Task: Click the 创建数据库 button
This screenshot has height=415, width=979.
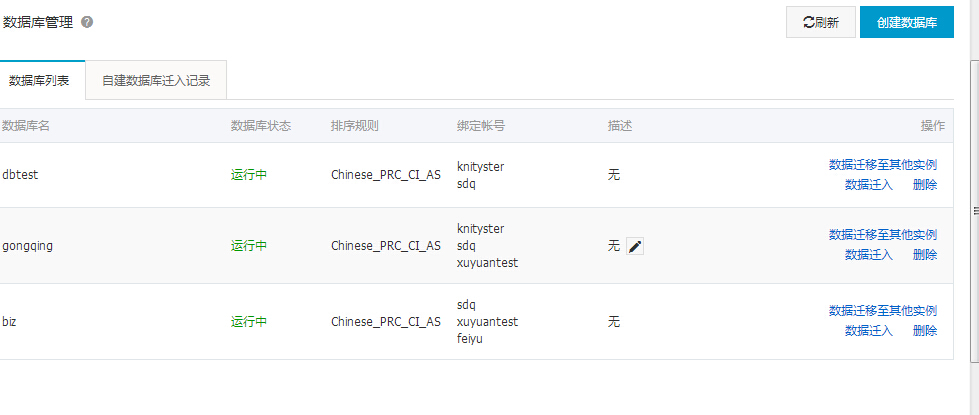Action: [x=906, y=22]
